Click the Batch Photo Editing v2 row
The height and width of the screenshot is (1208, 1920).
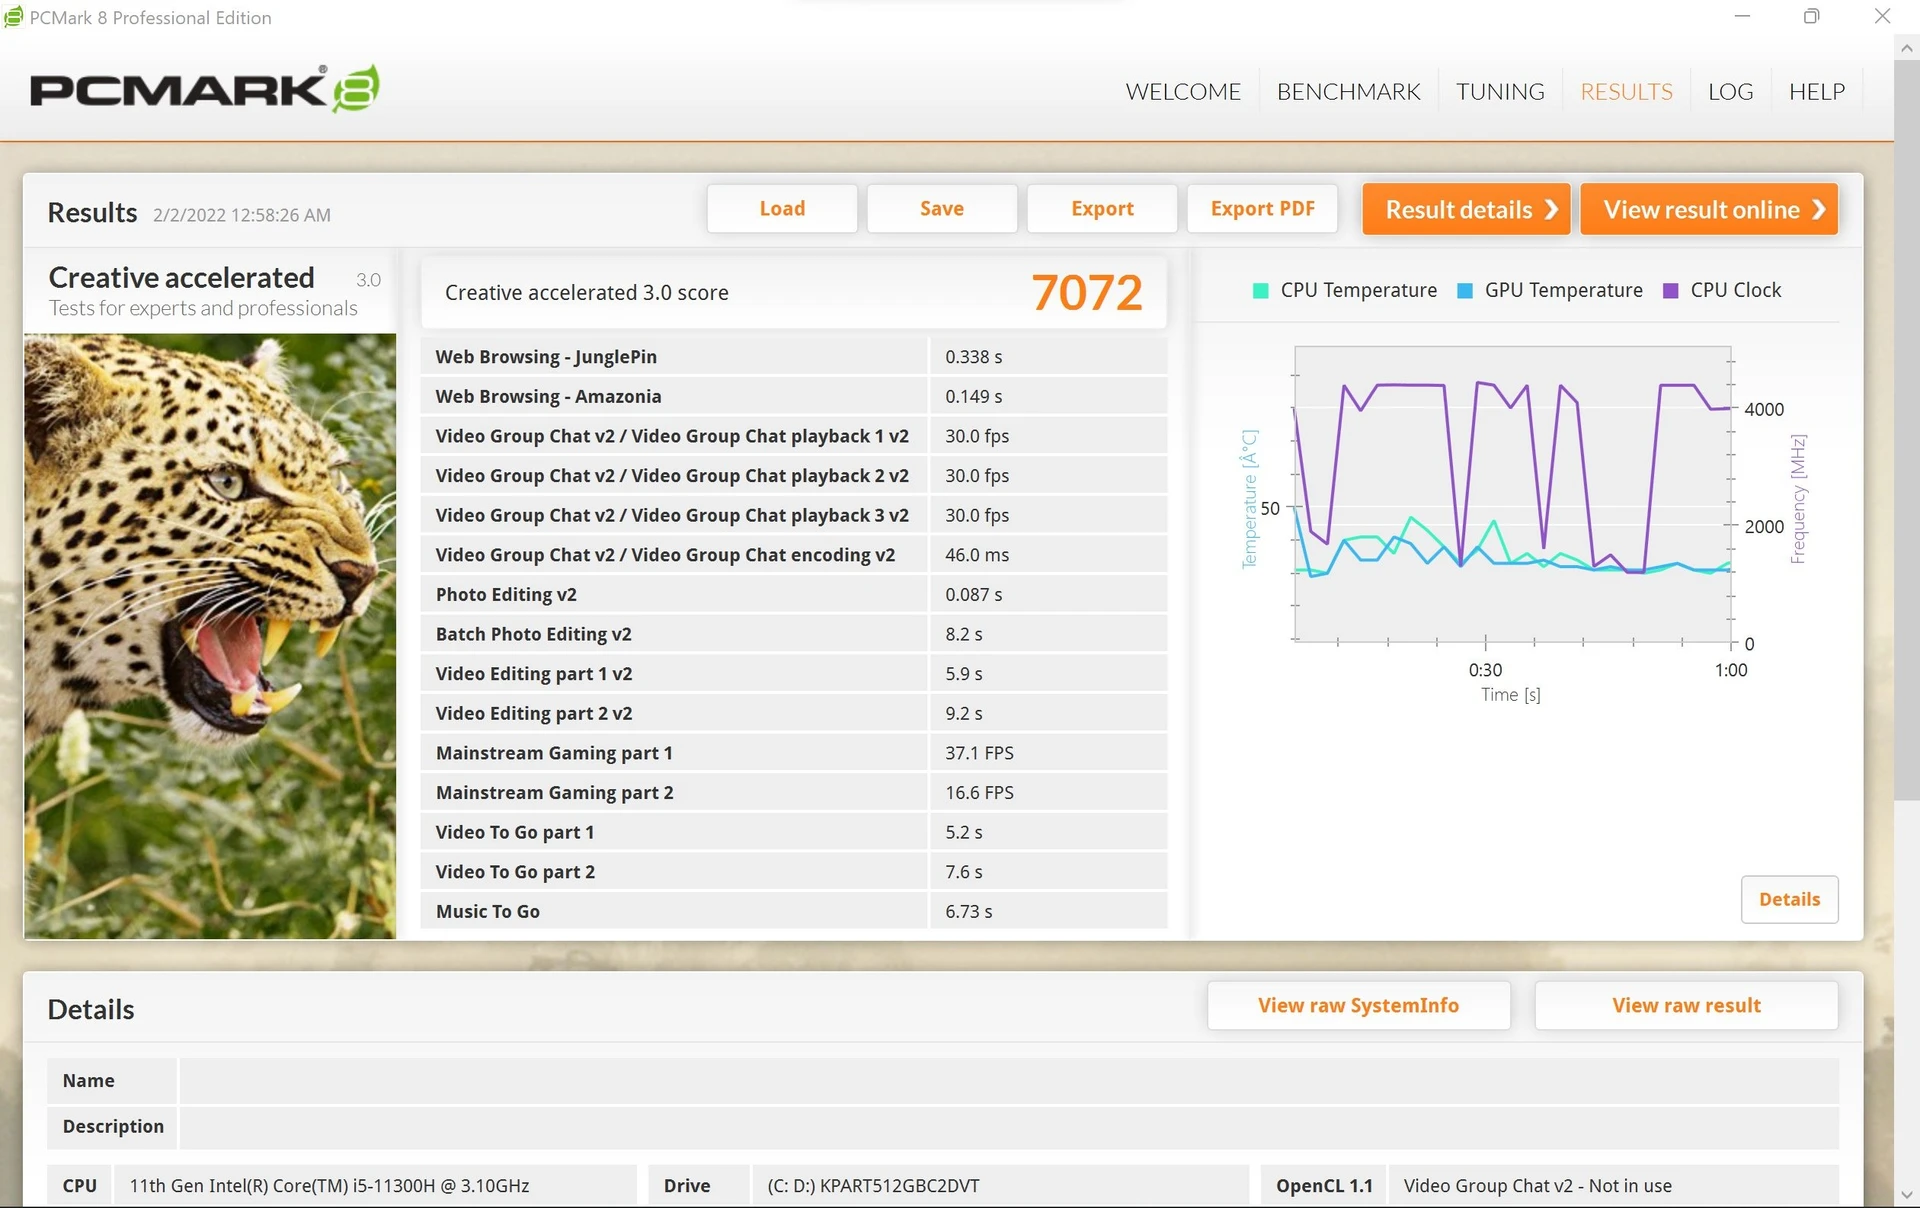(x=794, y=634)
